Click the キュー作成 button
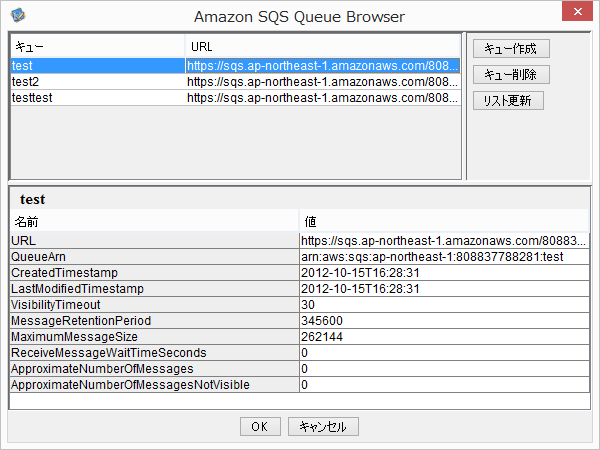 click(x=510, y=48)
